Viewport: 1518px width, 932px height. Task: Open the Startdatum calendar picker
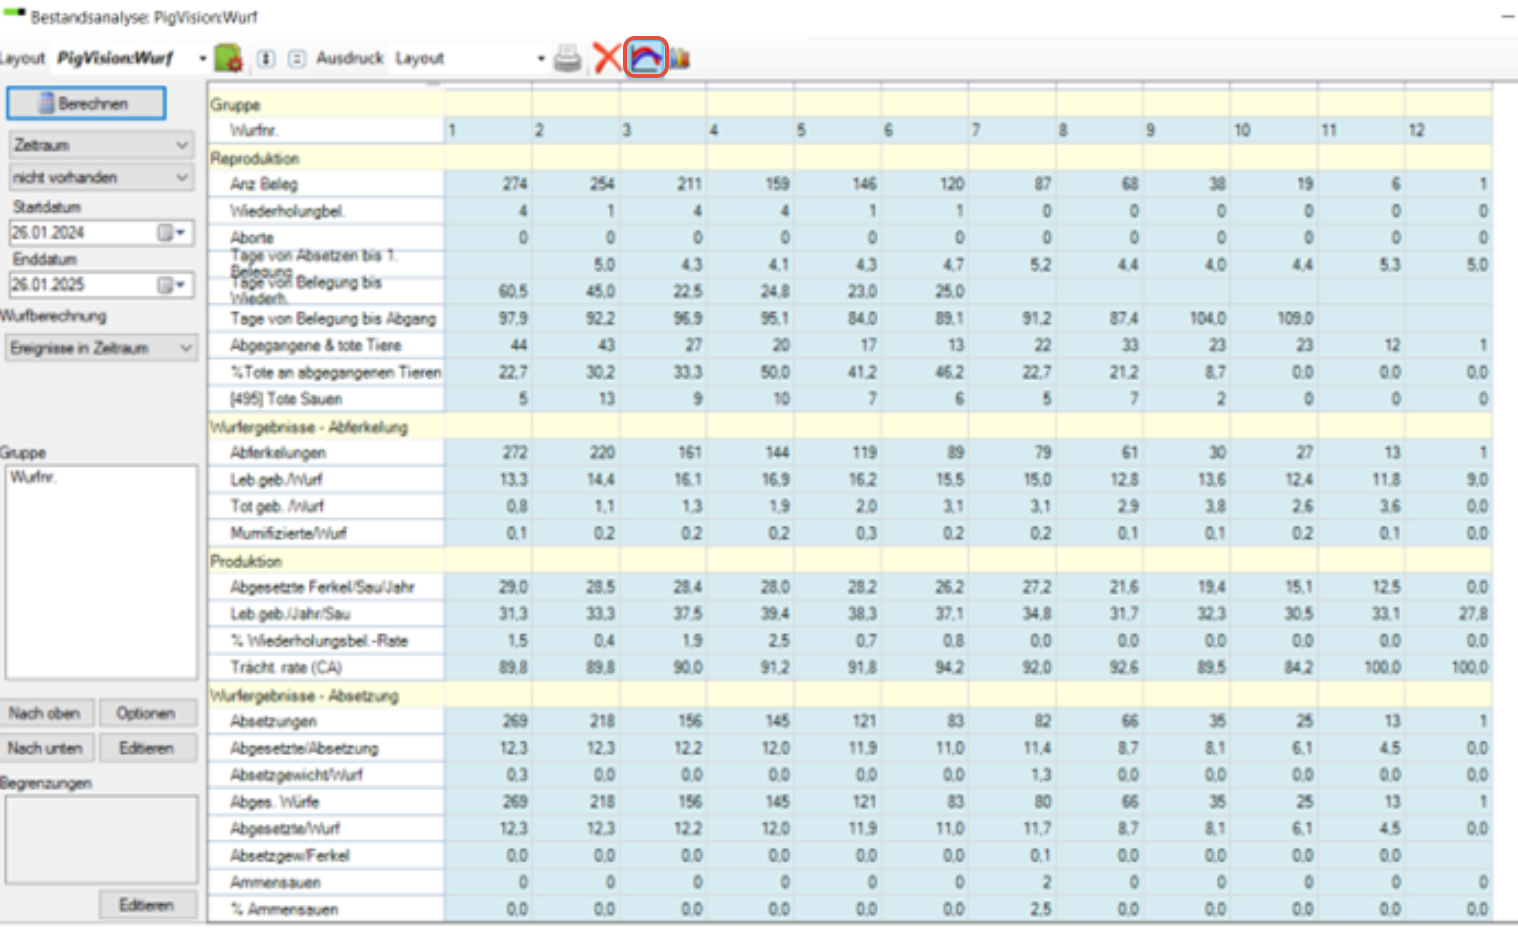click(171, 232)
